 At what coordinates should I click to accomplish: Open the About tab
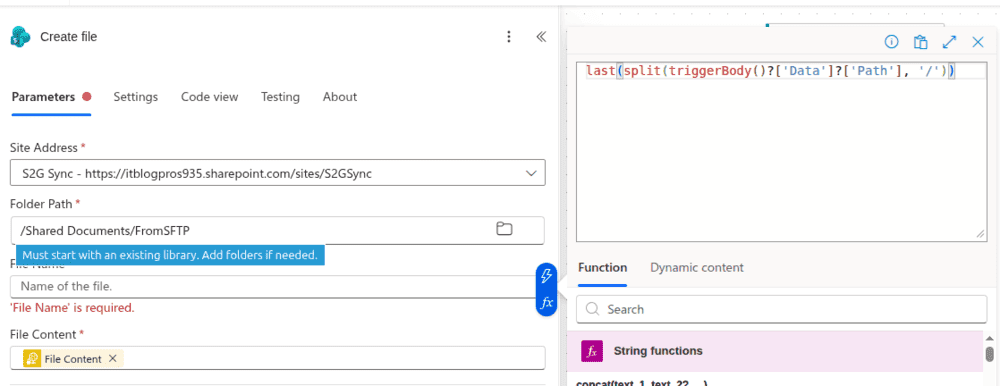click(x=339, y=97)
